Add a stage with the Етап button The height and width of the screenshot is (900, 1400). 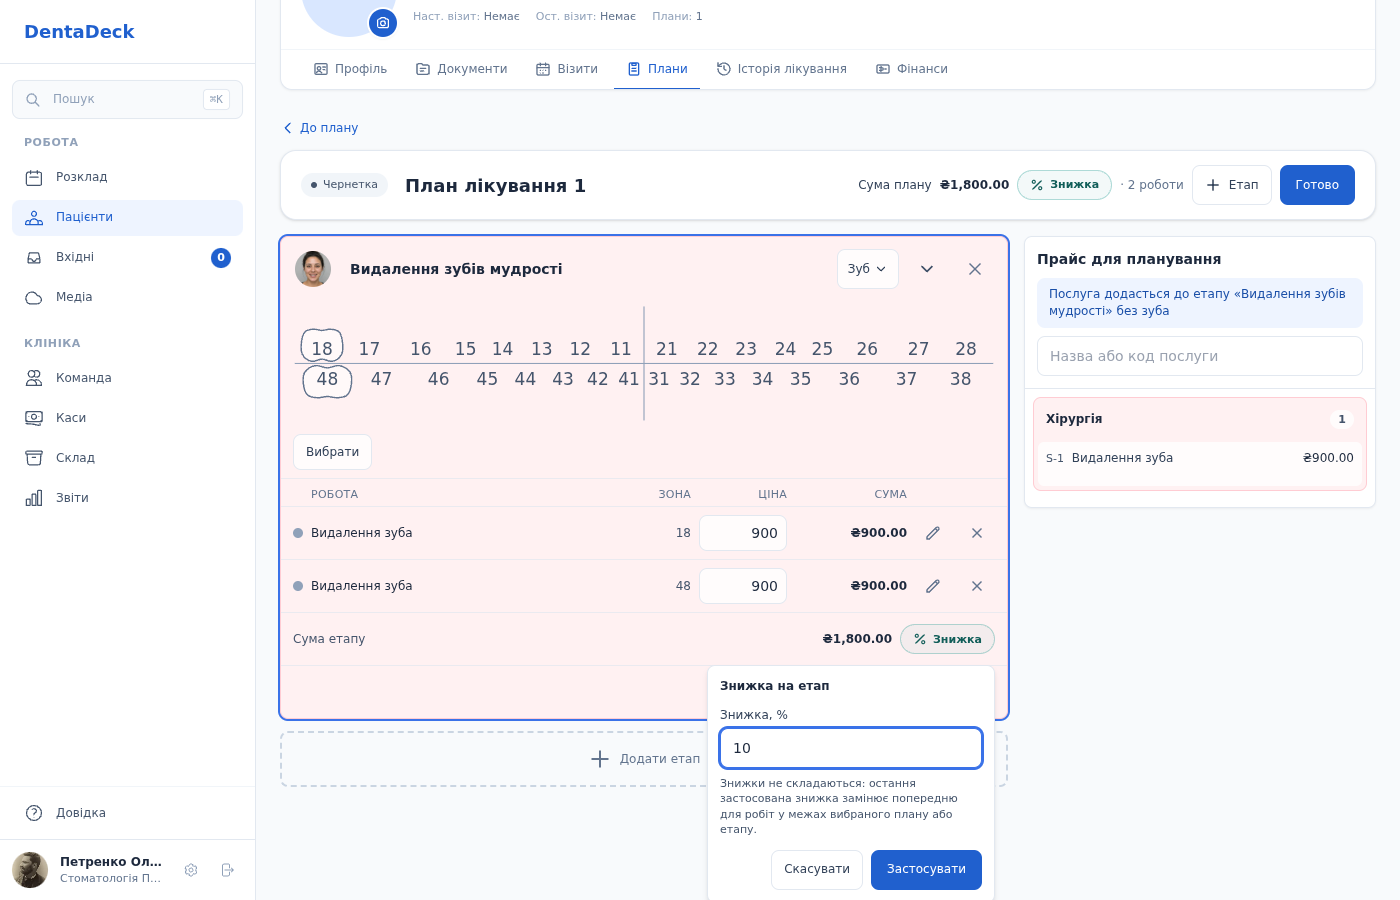(x=1232, y=185)
